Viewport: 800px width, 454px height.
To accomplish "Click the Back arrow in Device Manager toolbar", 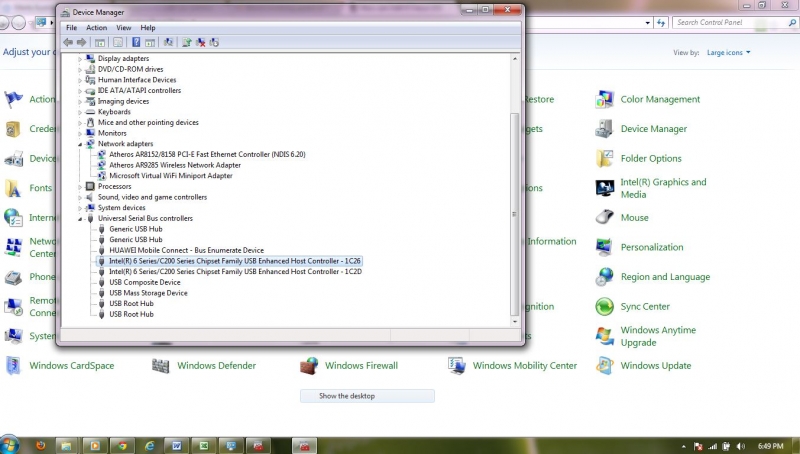I will [68, 42].
